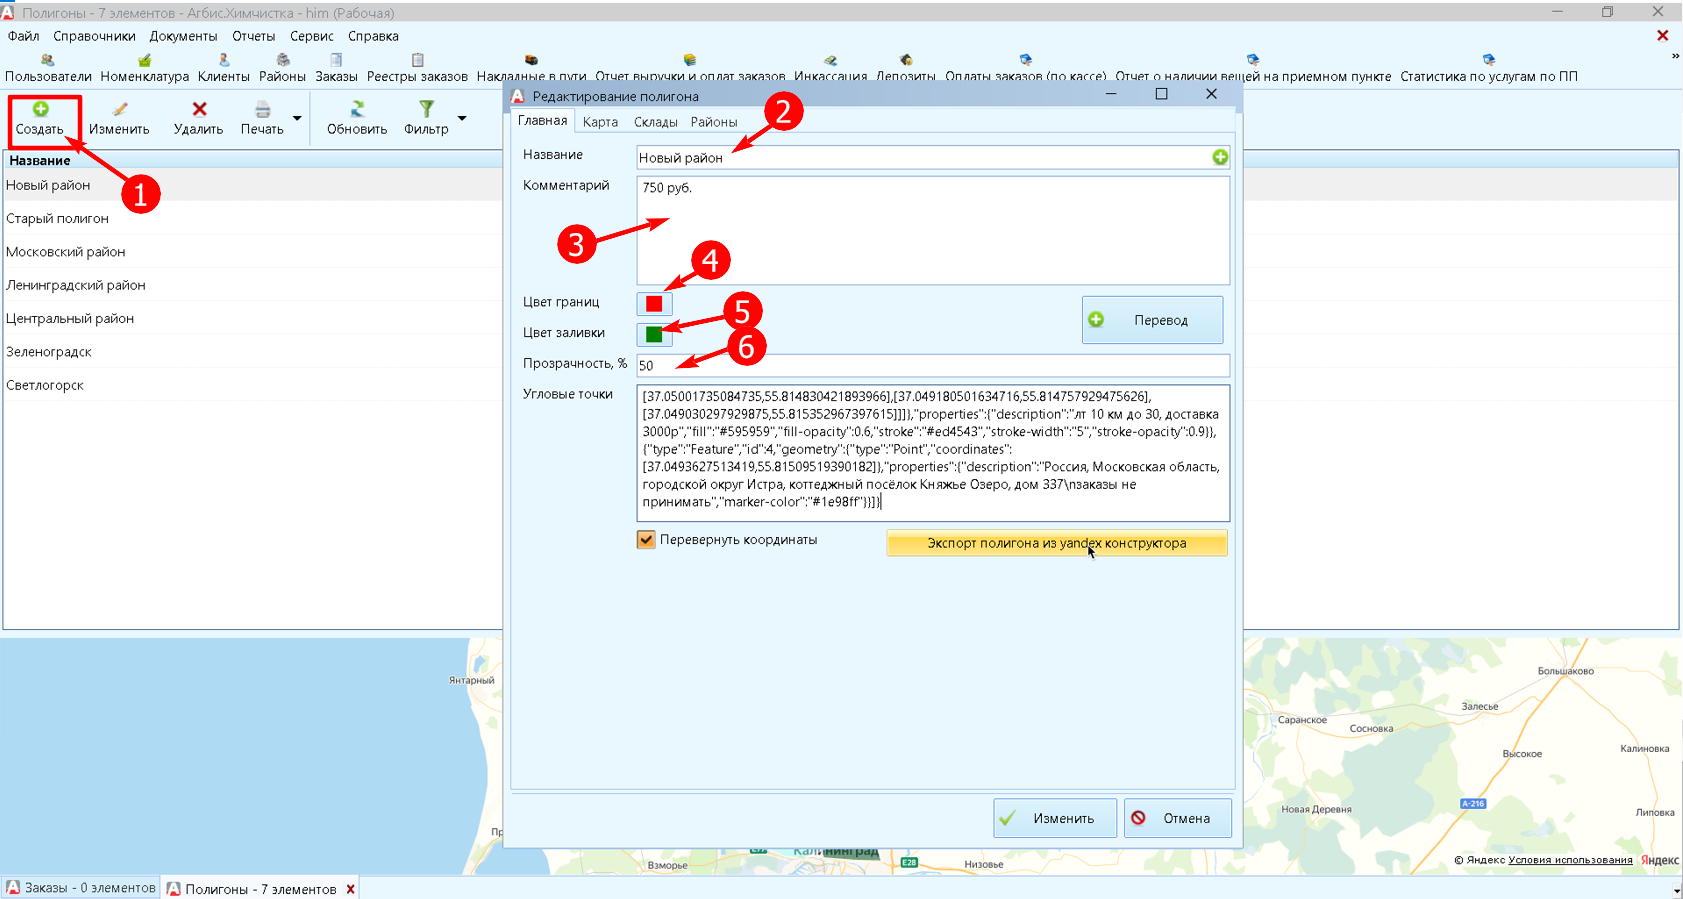1683x899 pixels.
Task: Open the Справка menu
Action: pos(373,36)
